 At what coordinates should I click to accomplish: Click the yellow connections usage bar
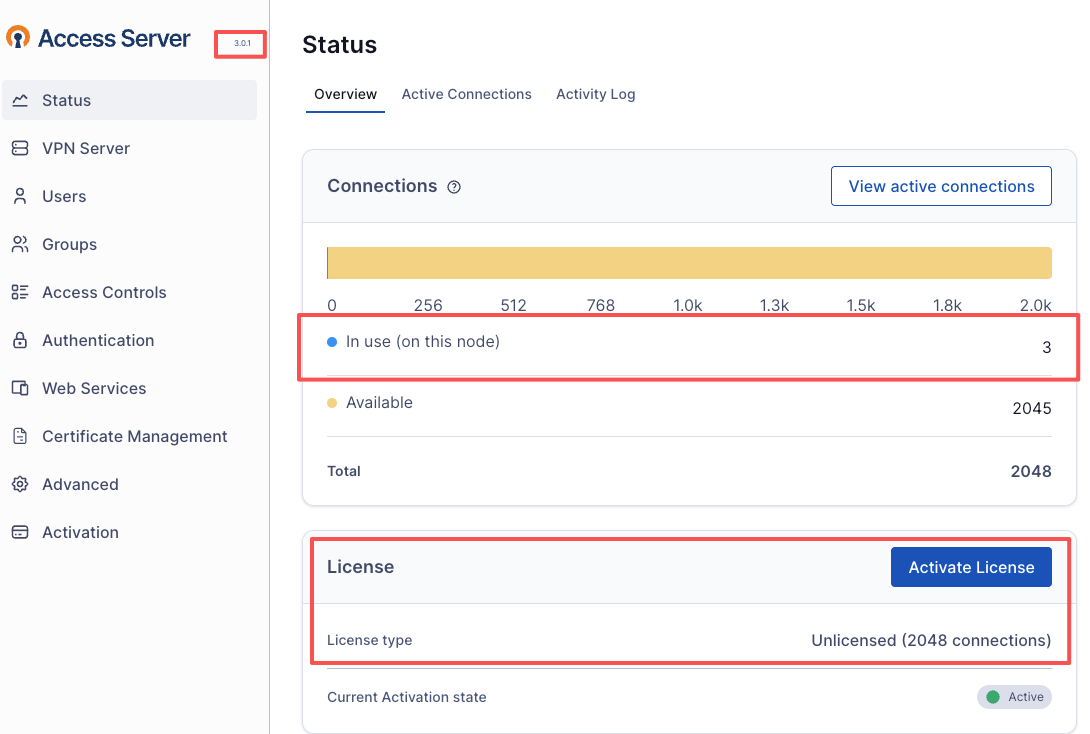(689, 263)
